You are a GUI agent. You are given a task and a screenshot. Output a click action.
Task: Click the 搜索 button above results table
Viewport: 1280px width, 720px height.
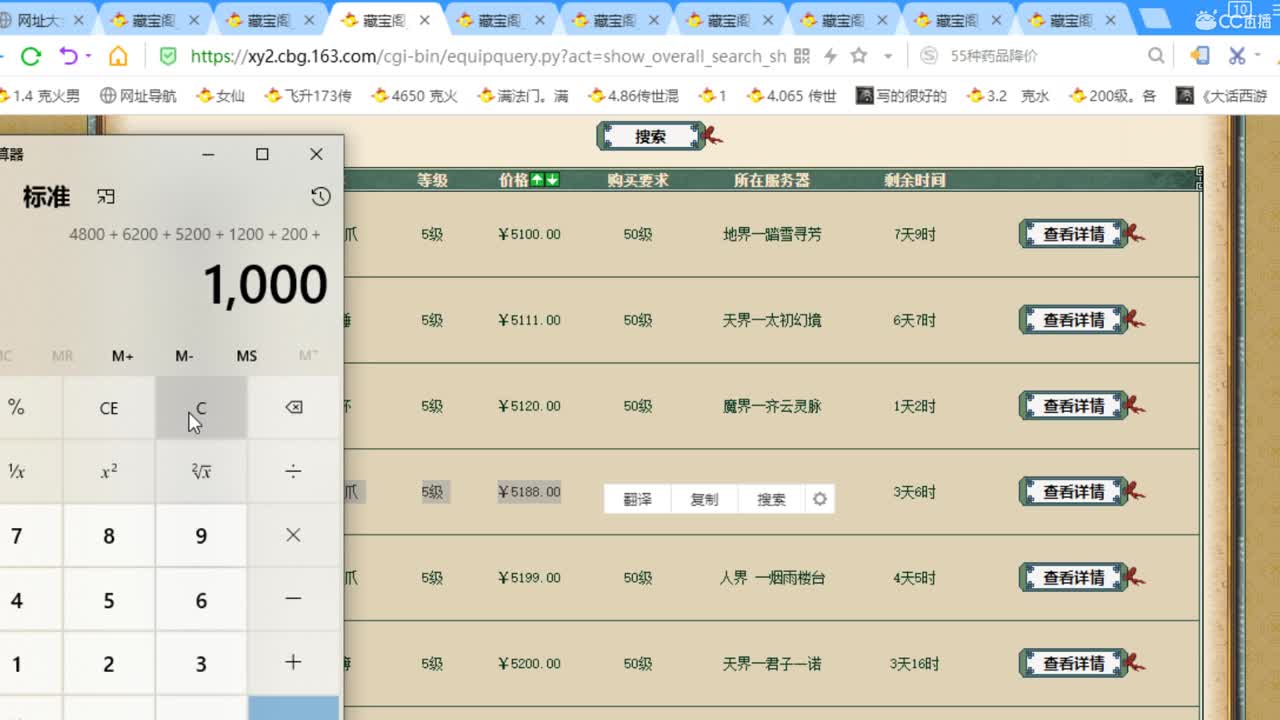[x=651, y=137]
